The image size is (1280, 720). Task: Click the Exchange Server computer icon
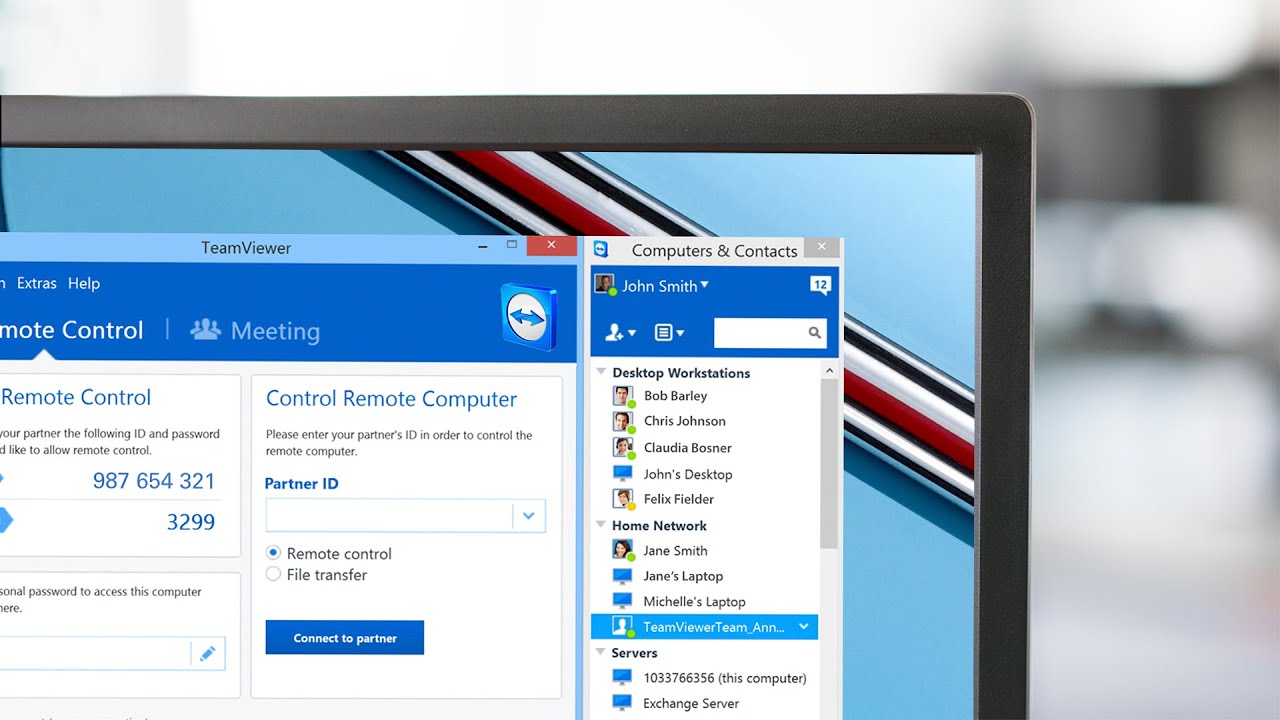tap(623, 703)
